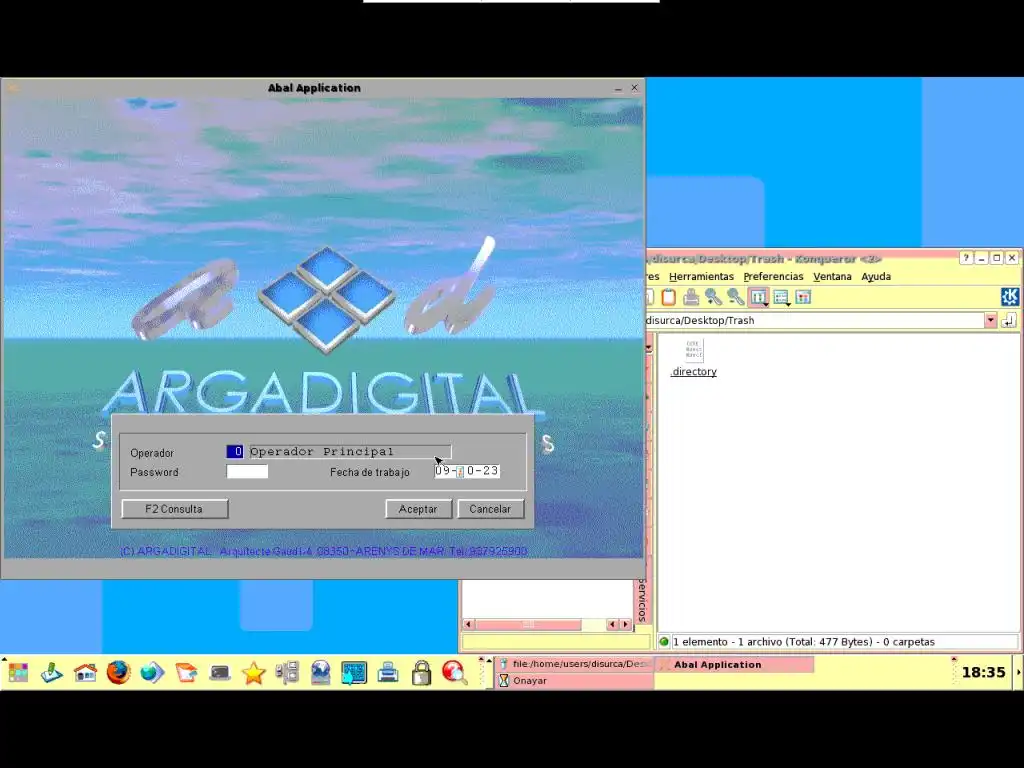Switch to the Abal Application taskbar entry
The width and height of the screenshot is (1024, 768).
point(734,664)
